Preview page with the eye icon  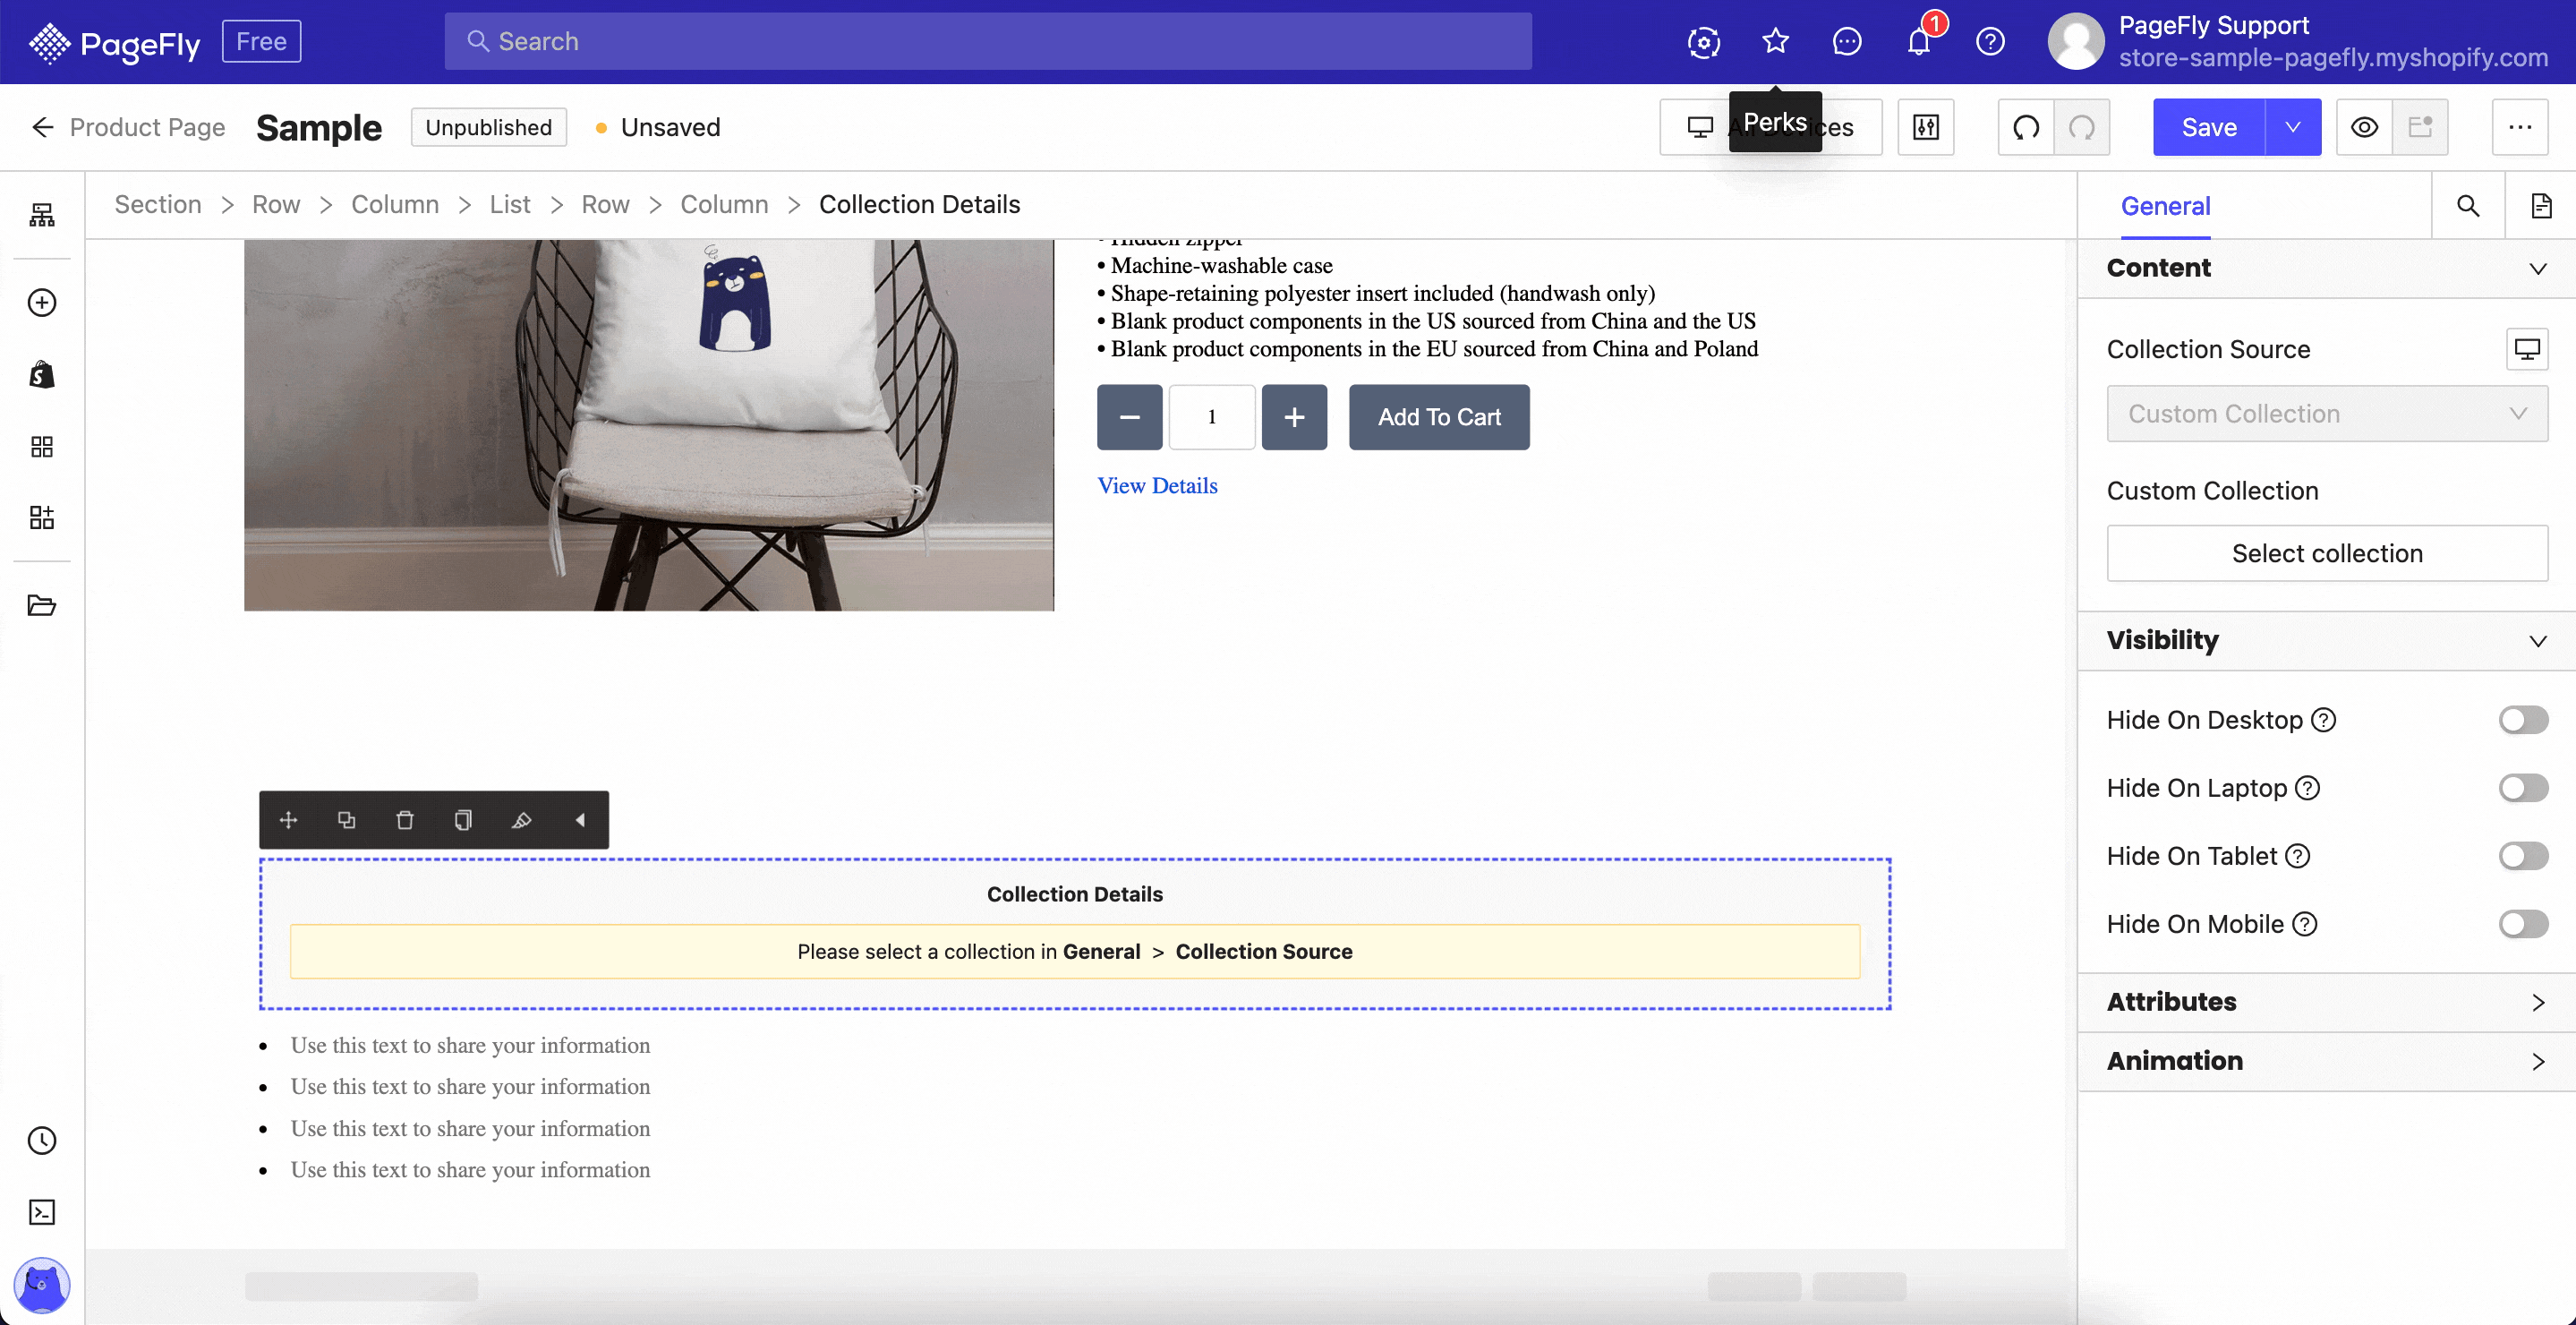point(2364,127)
